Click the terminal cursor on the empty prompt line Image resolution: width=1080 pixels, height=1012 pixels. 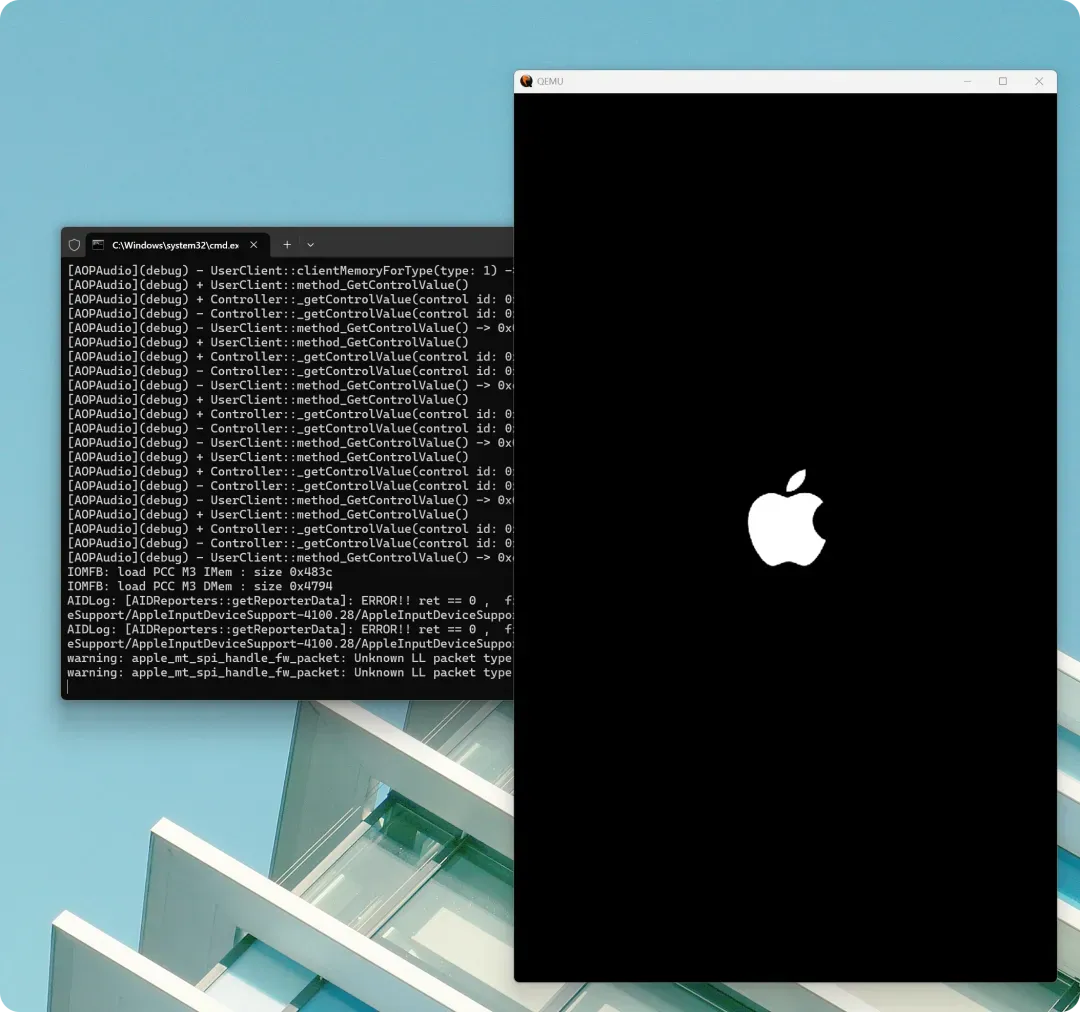tap(68, 687)
